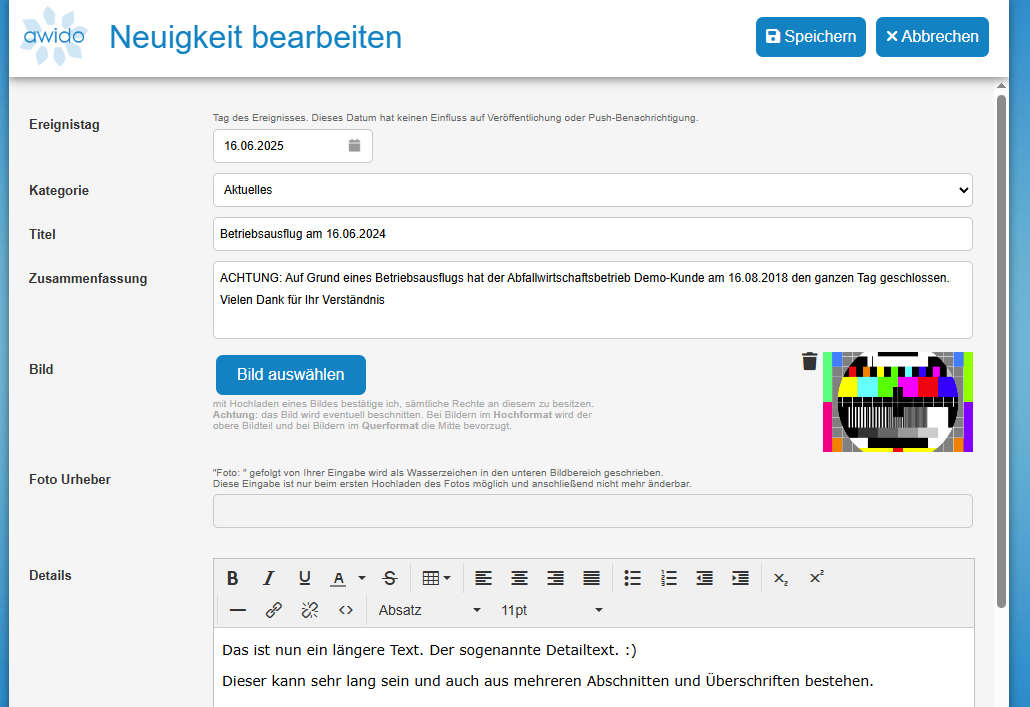Open the source code view icon
This screenshot has width=1030, height=707.
346,610
